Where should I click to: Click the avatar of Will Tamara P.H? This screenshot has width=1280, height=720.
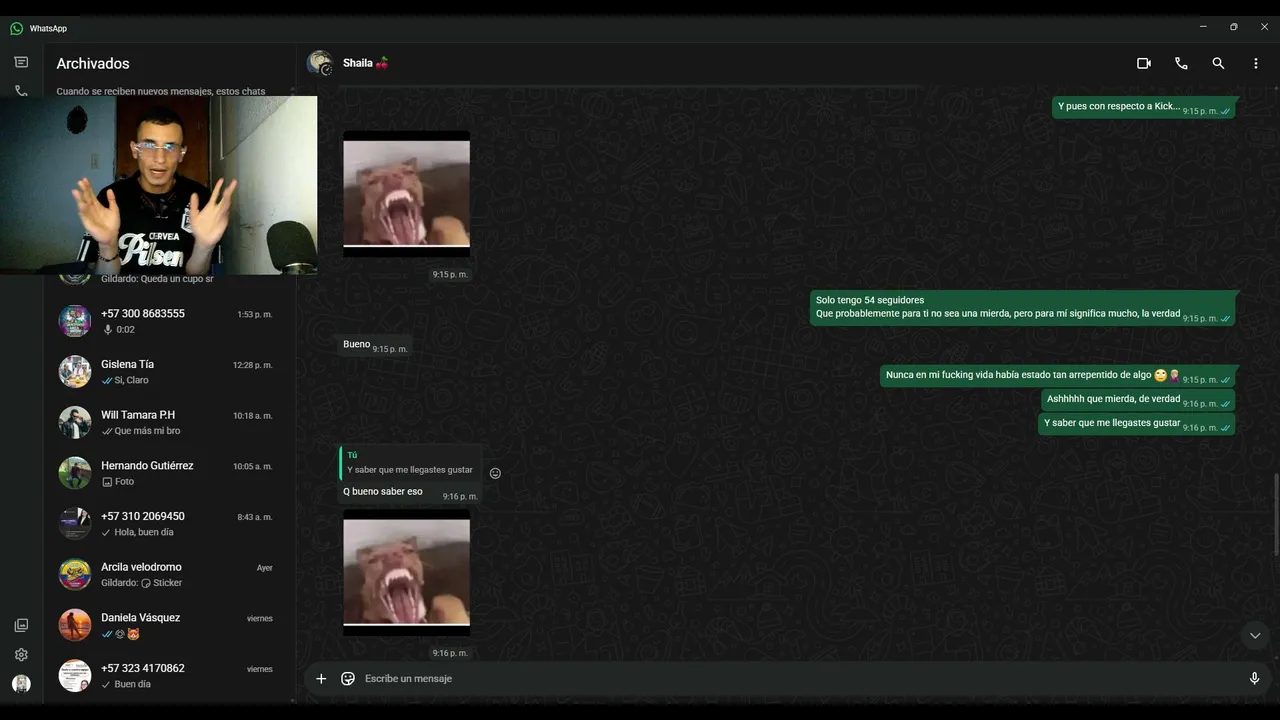point(75,422)
